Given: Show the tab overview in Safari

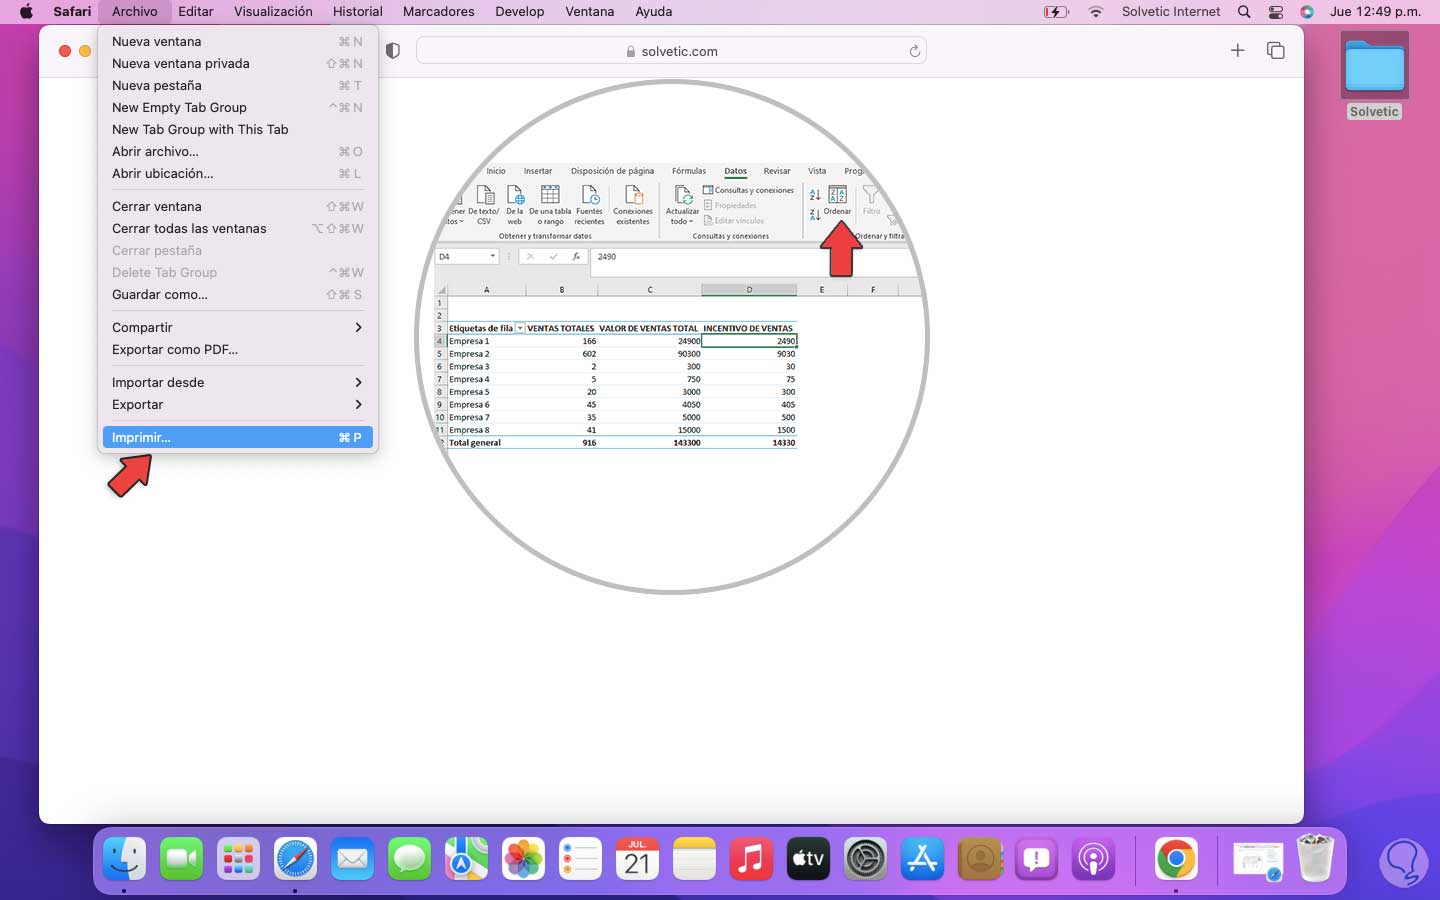Looking at the screenshot, I should pos(1276,50).
